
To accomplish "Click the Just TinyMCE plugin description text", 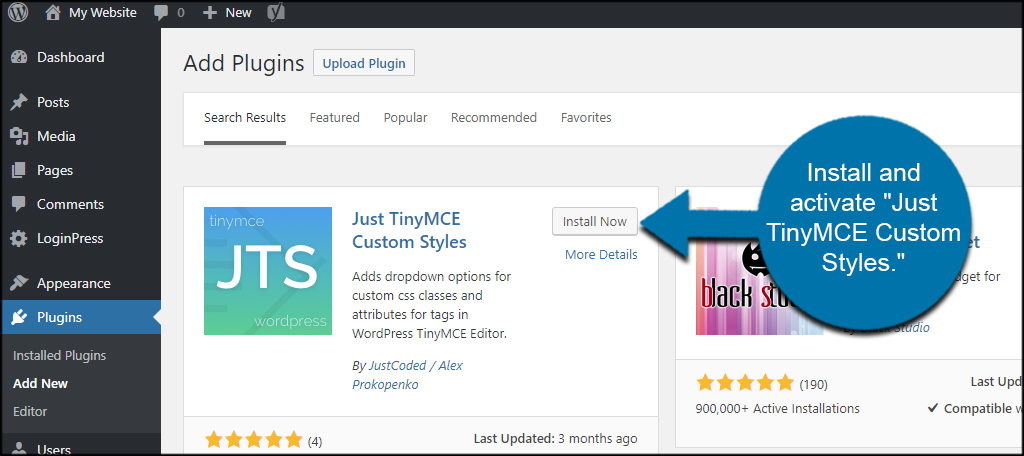I will click(x=432, y=305).
